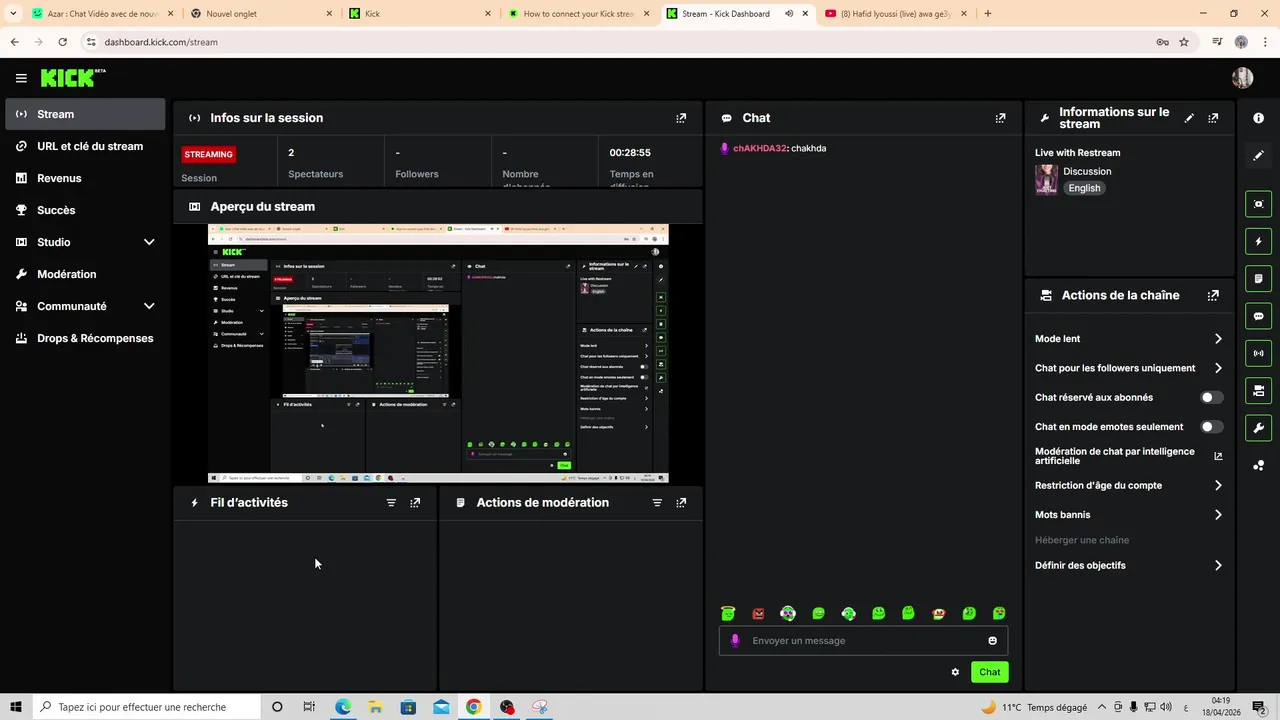Pop out the Chat panel
The height and width of the screenshot is (720, 1280).
pos(1000,118)
